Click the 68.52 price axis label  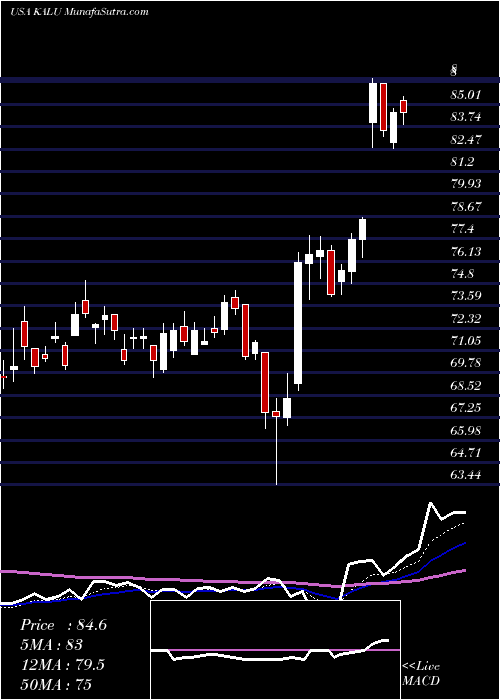(466, 385)
